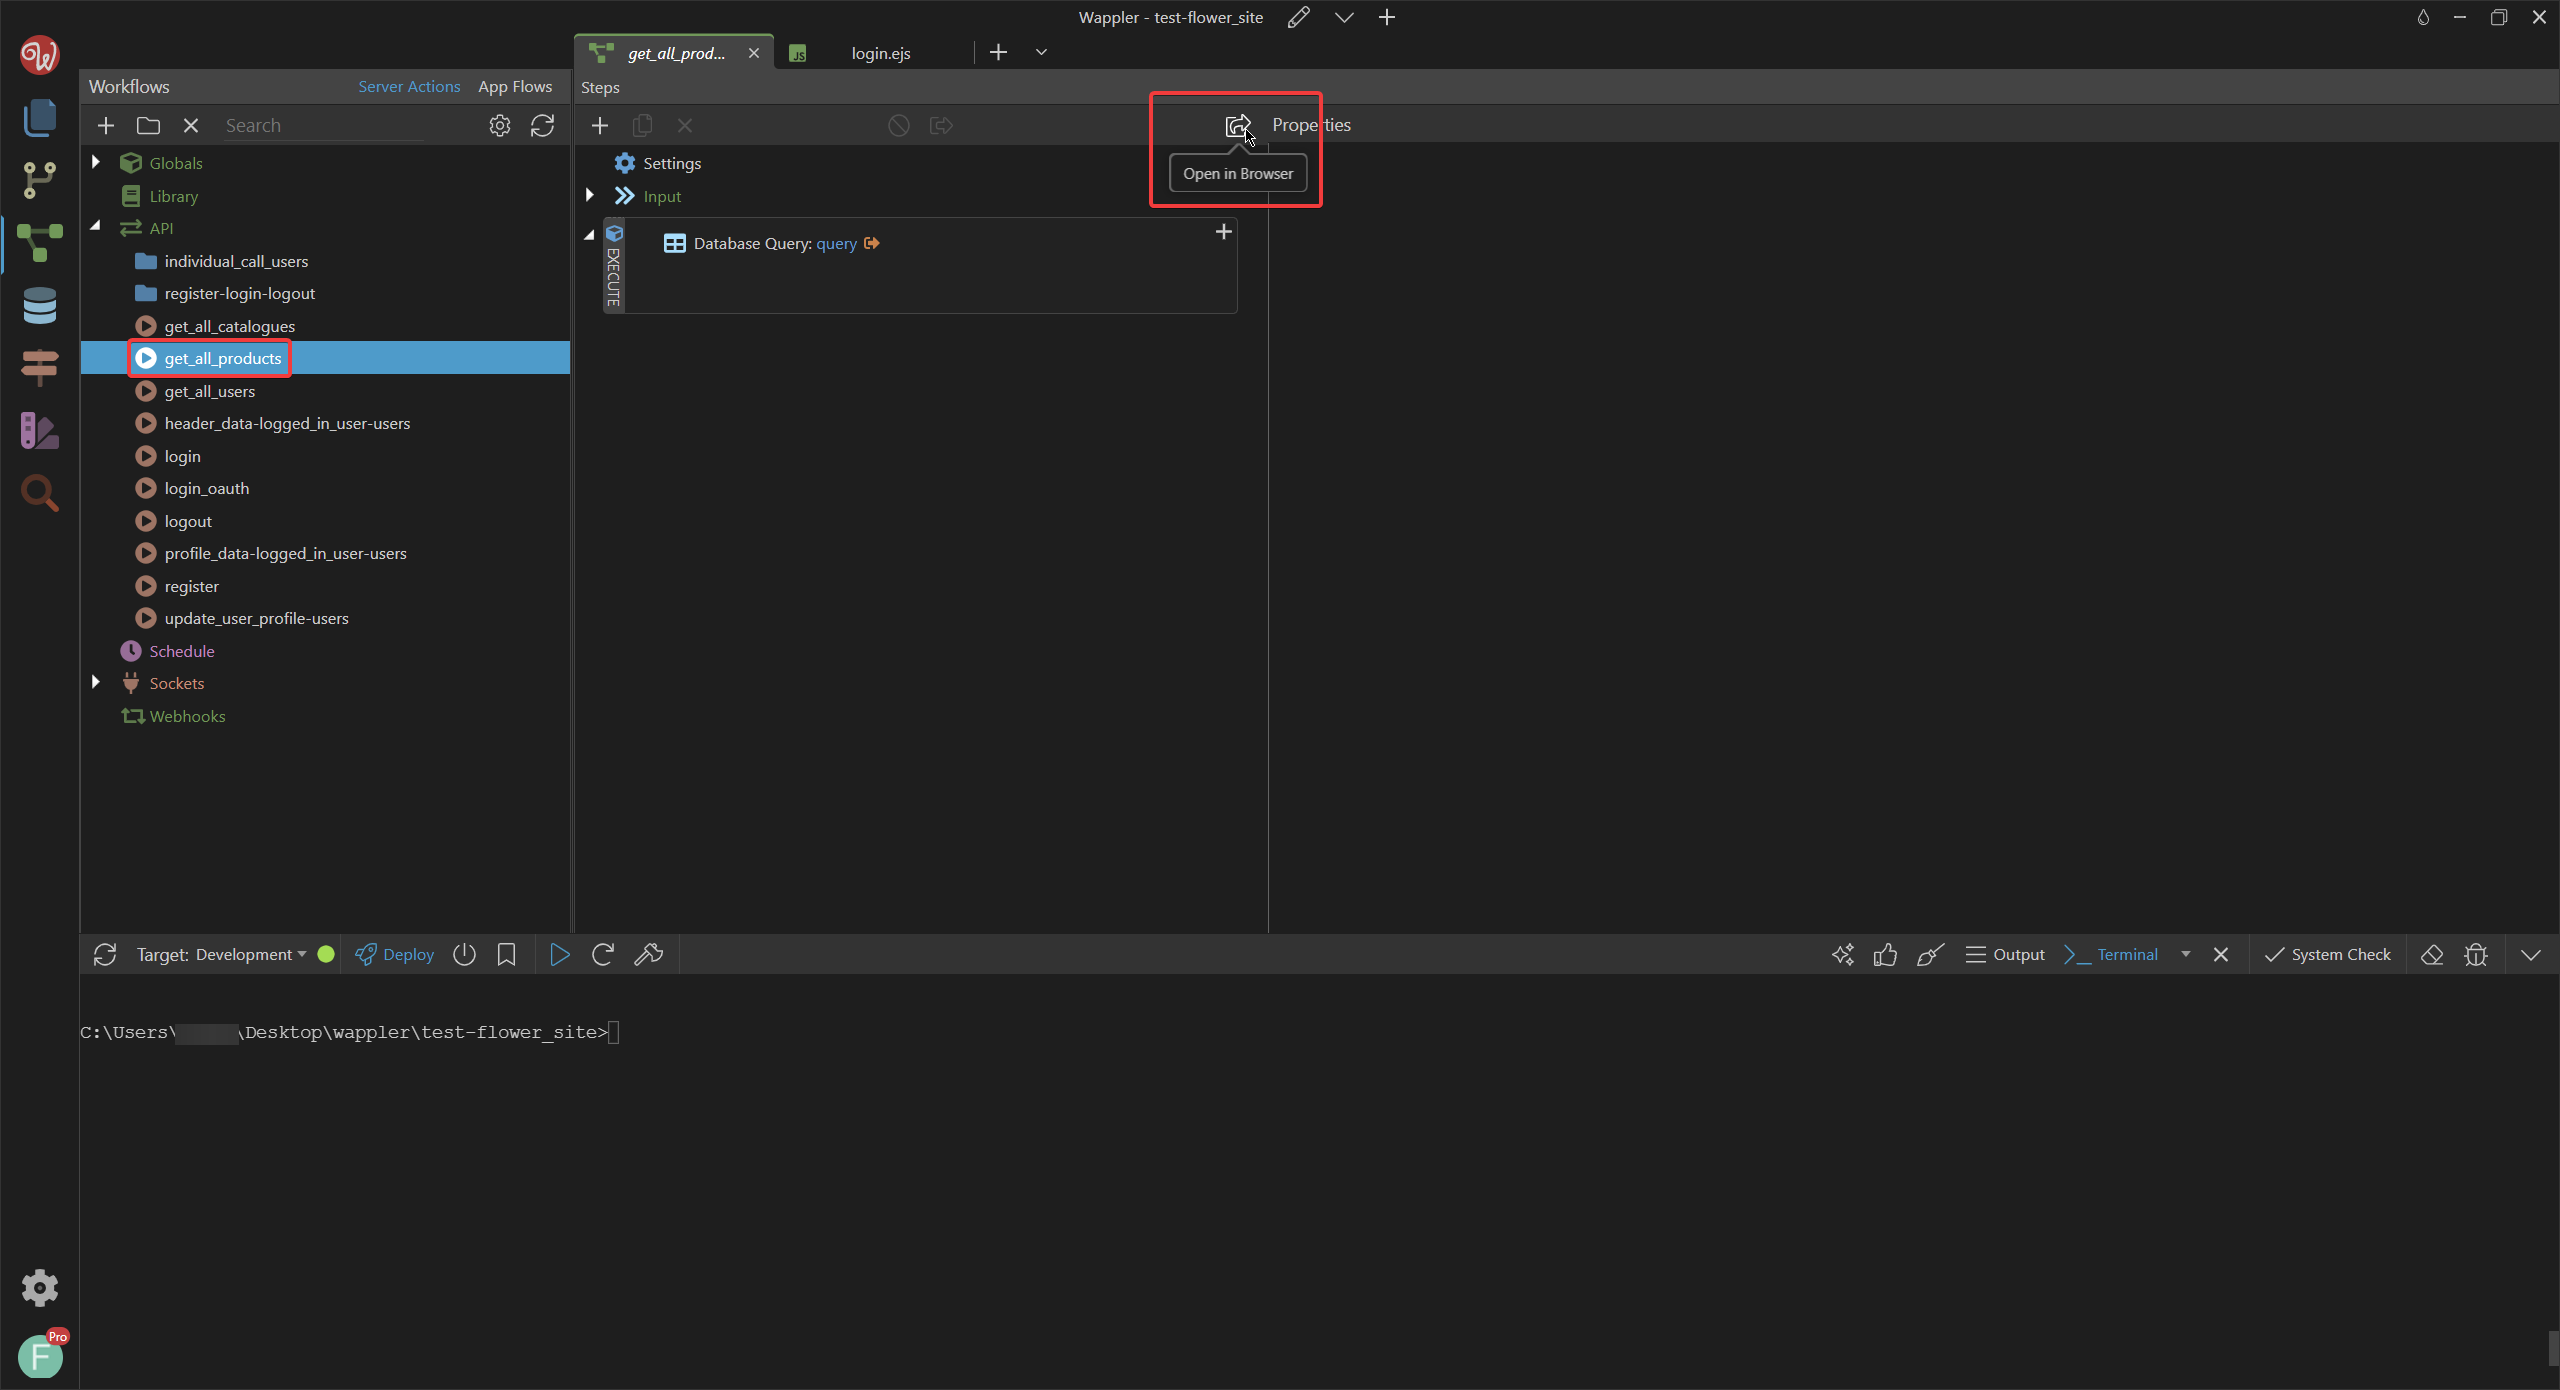Image resolution: width=2560 pixels, height=1390 pixels.
Task: Expand the Globals tree item
Action: click(95, 161)
